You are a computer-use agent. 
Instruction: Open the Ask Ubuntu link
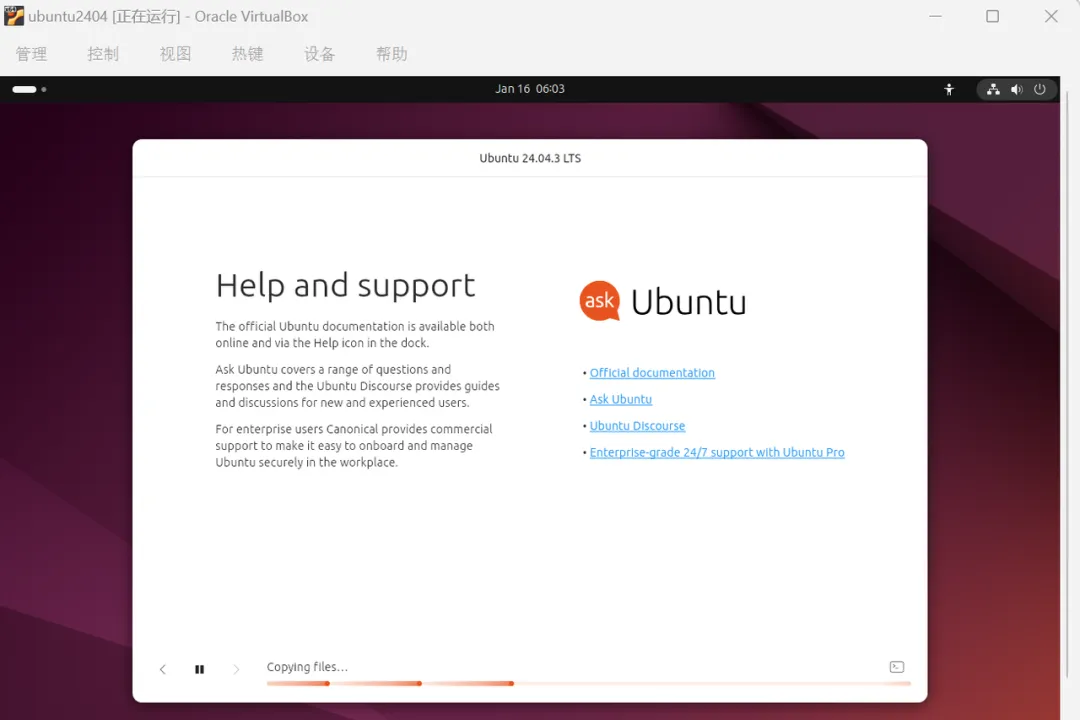(621, 400)
